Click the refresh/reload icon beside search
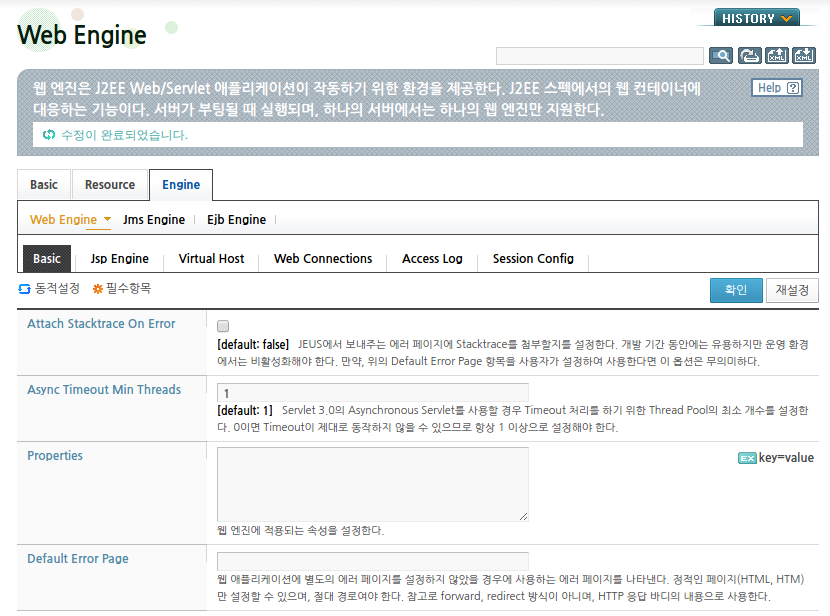This screenshot has width=830, height=616. point(749,56)
